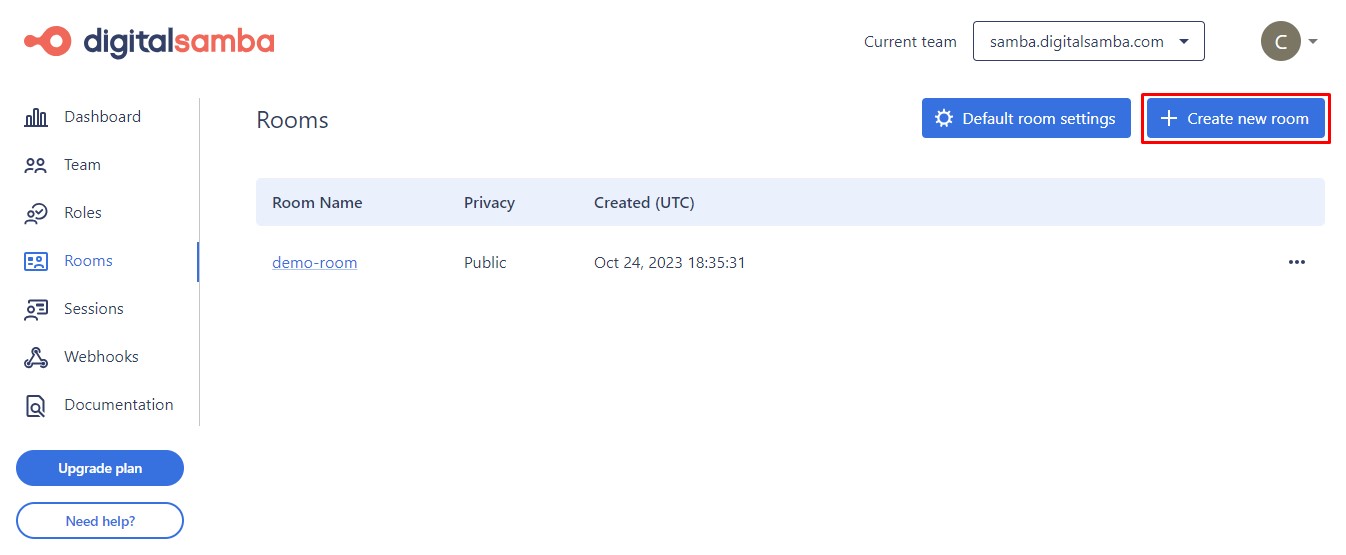The image size is (1346, 555).
Task: Click the Documentation search-page icon
Action: point(36,405)
